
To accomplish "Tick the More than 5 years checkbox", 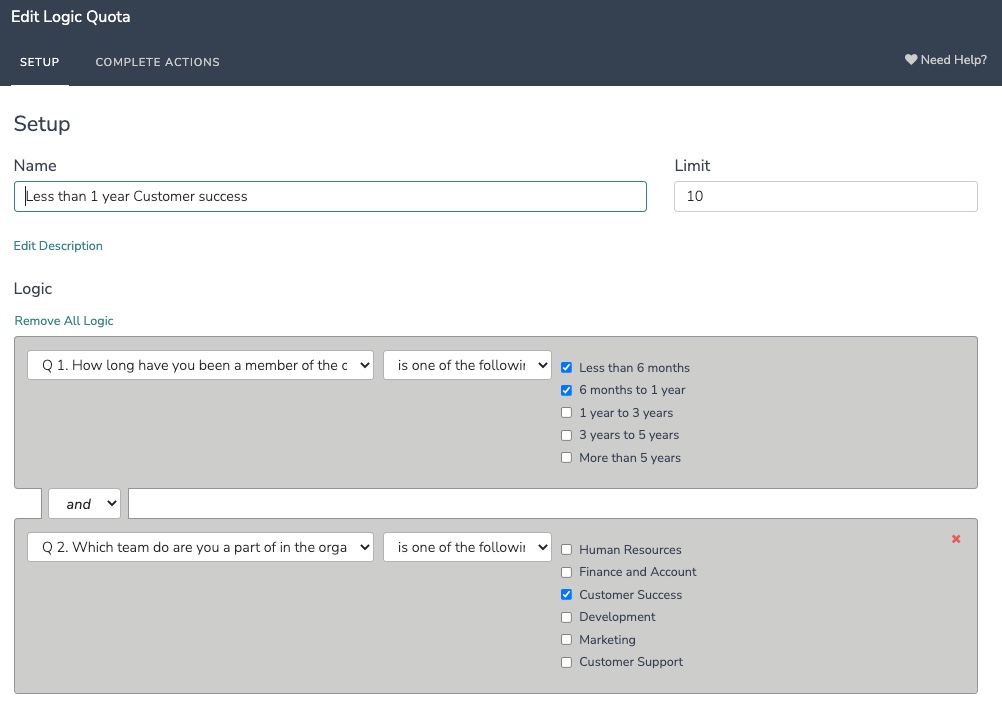I will [x=567, y=458].
